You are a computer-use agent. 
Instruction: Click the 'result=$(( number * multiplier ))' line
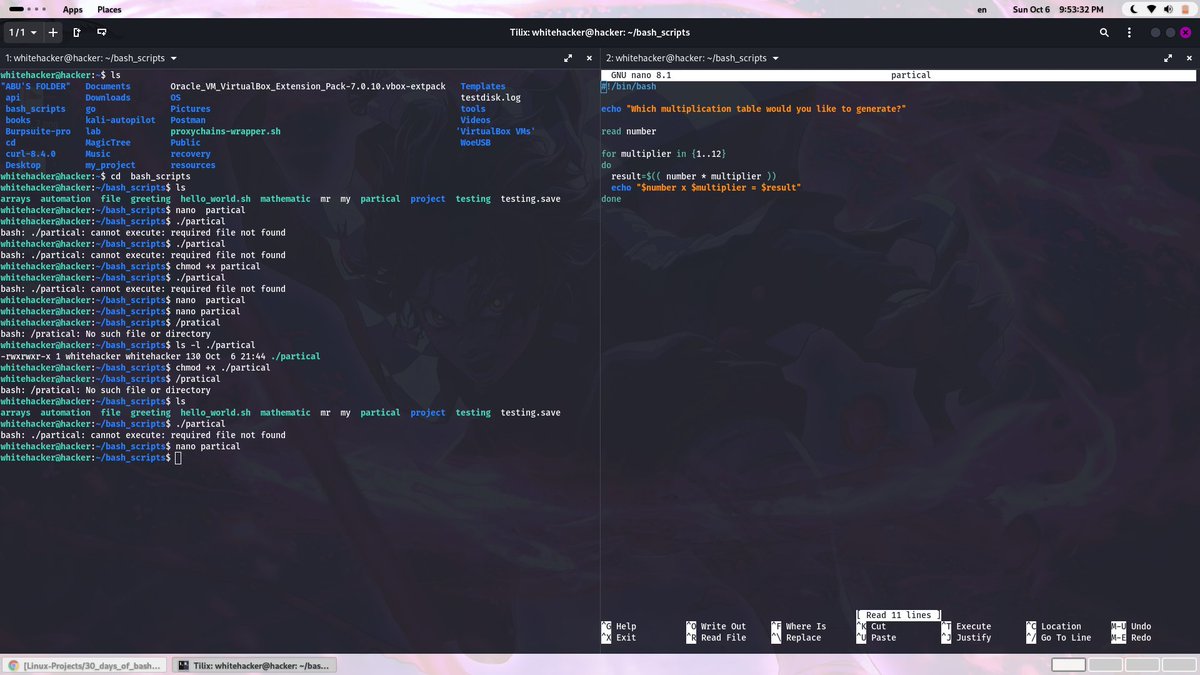pos(694,176)
